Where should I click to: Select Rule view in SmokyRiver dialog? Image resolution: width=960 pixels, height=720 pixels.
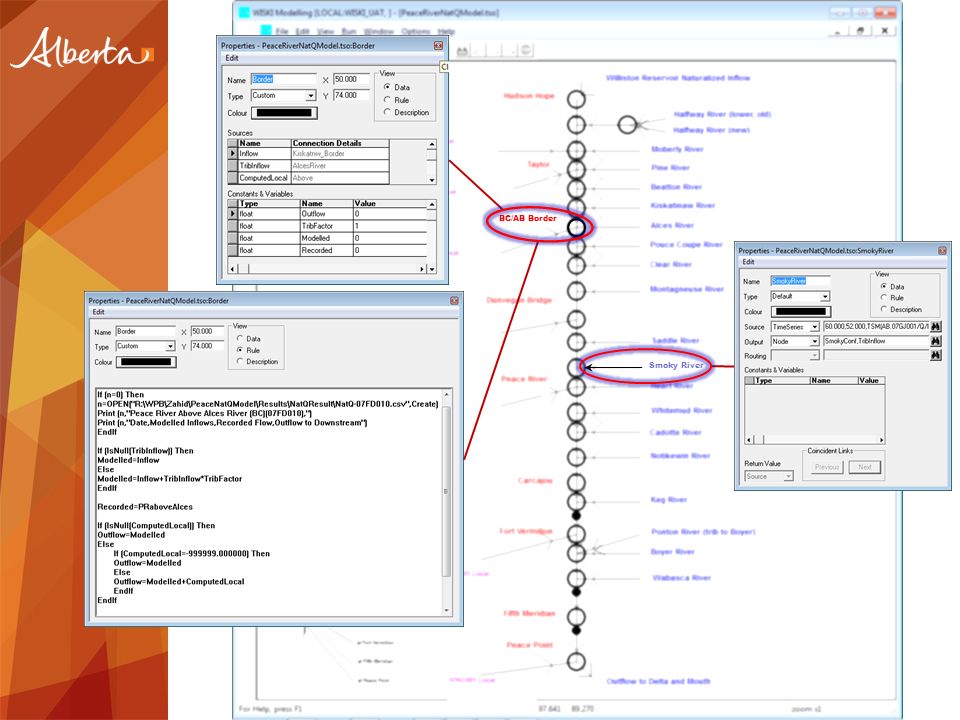[x=883, y=298]
